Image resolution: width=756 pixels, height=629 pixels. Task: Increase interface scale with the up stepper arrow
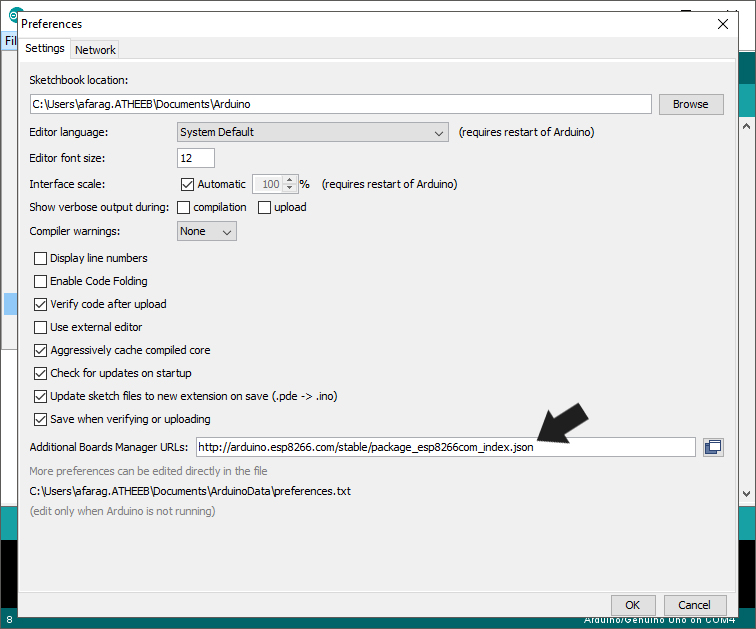click(289, 180)
